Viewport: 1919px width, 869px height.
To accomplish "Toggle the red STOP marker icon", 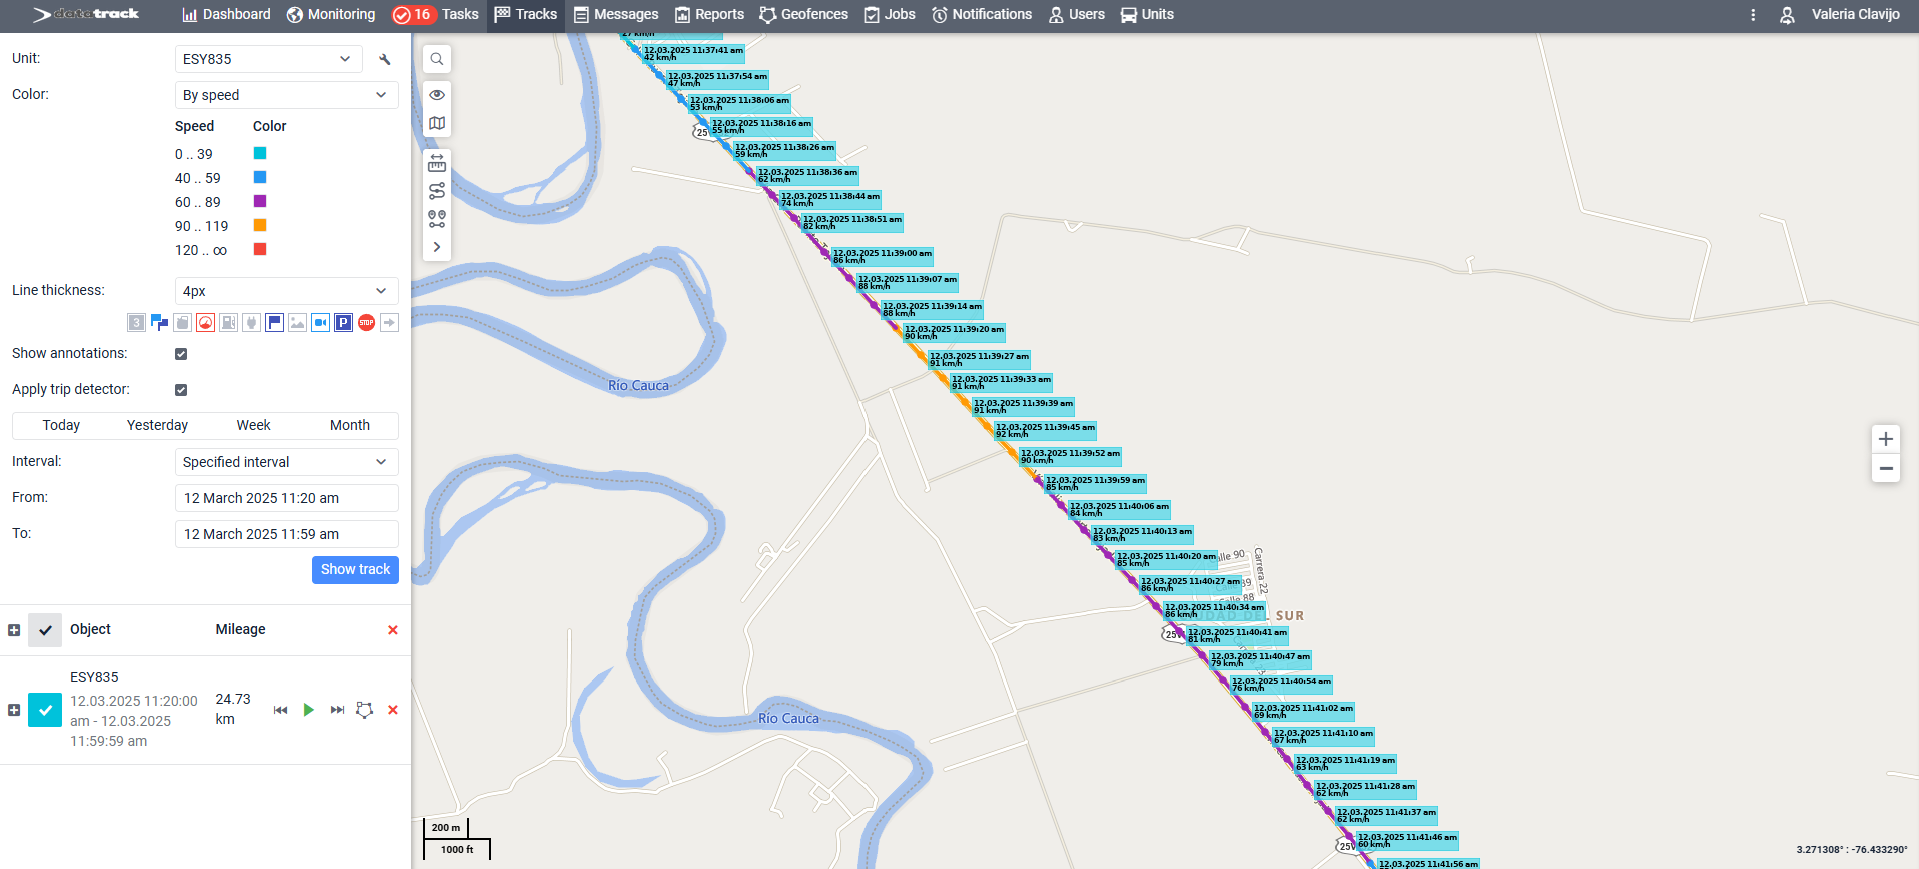I will pos(367,322).
